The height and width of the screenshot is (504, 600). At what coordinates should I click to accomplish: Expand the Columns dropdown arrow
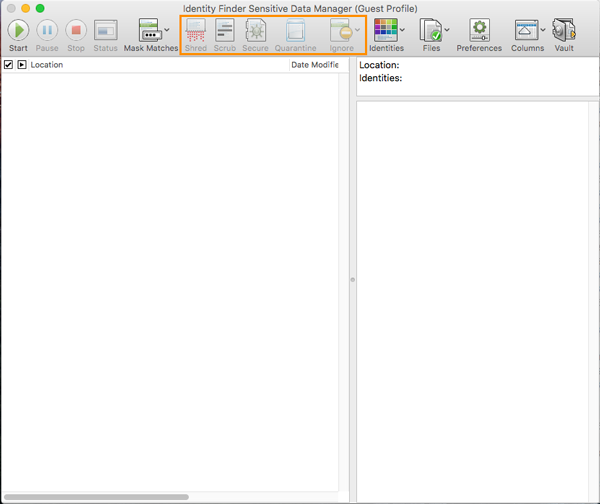tap(544, 30)
